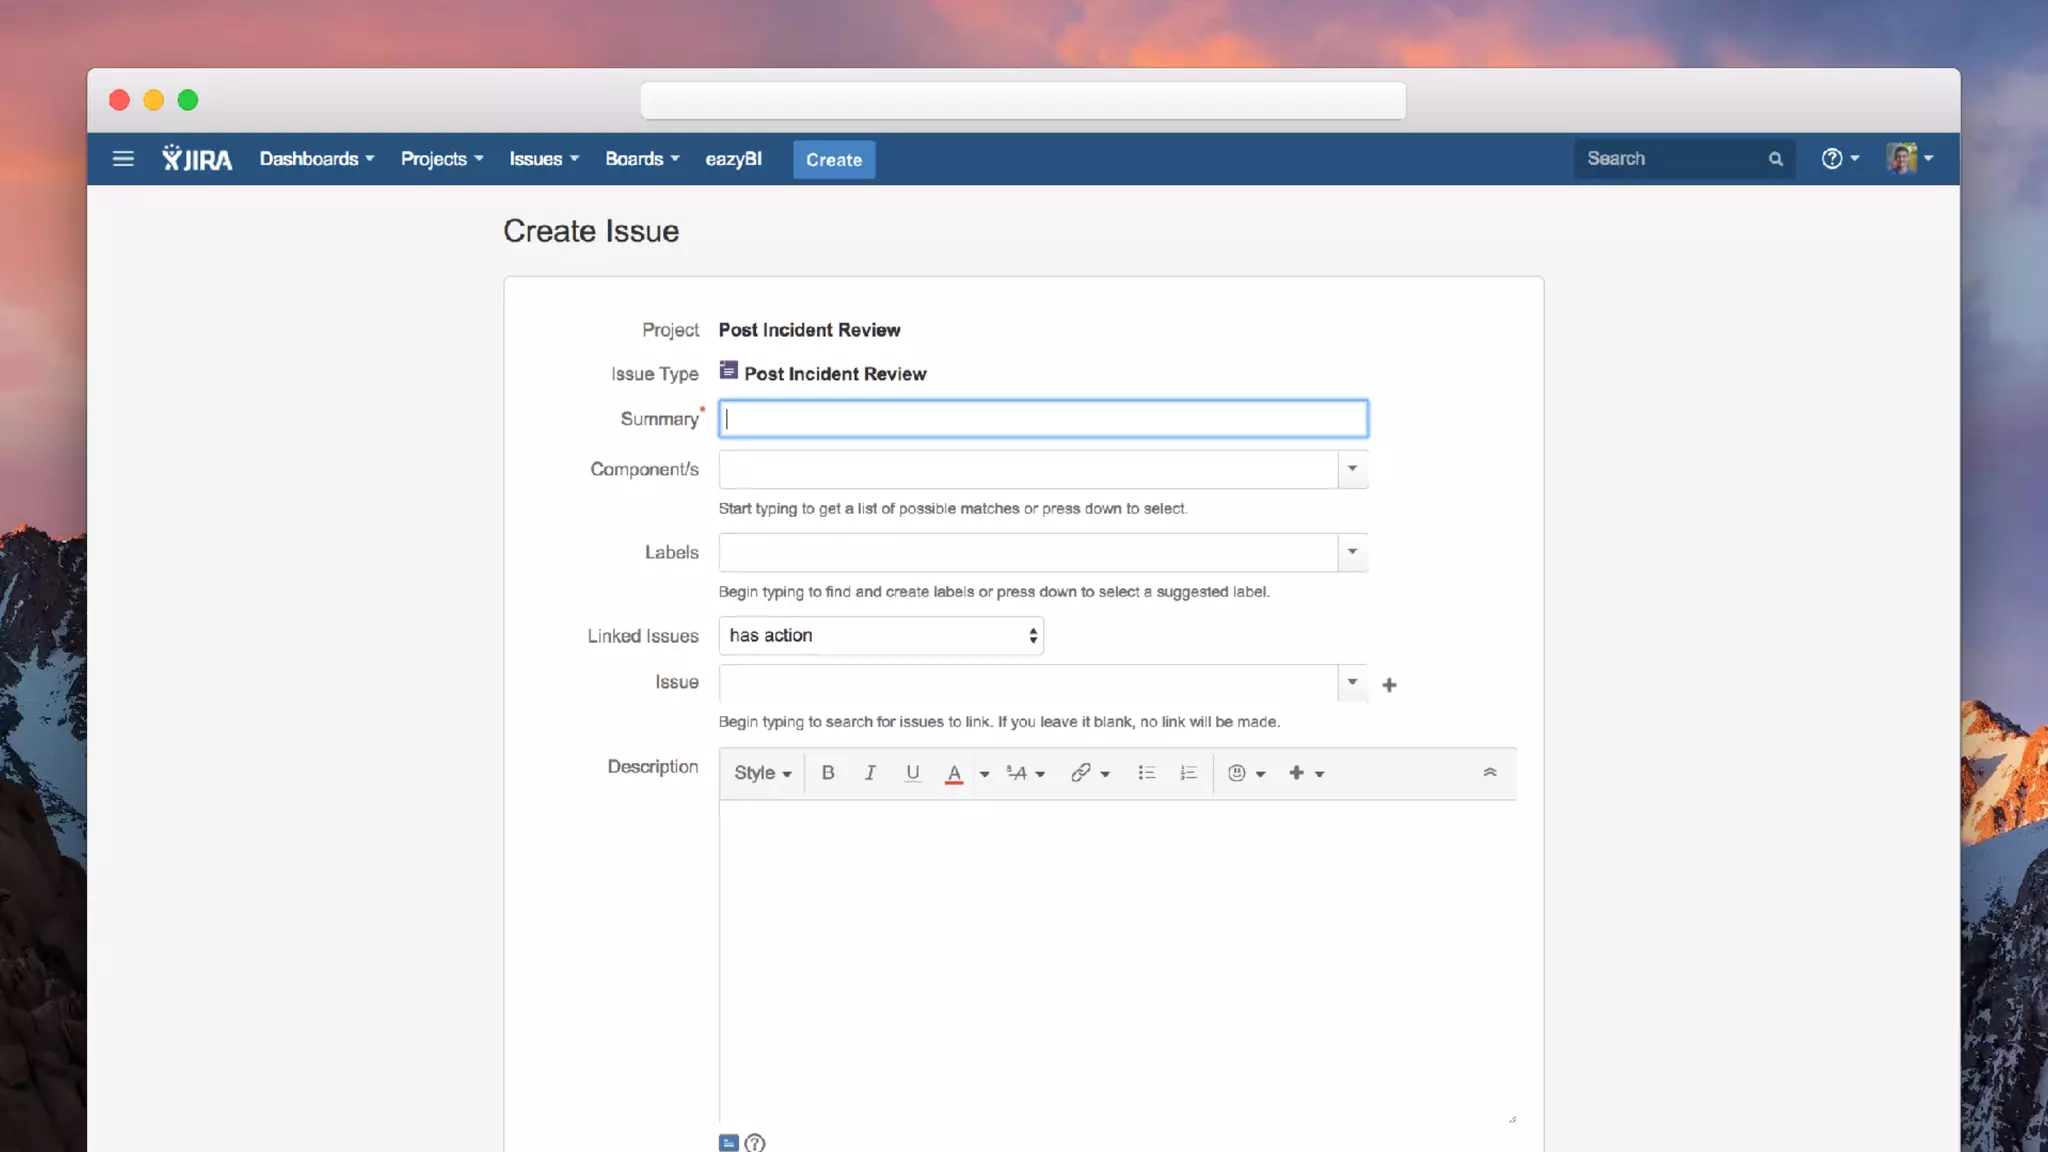Click the blue Create button
Image resolution: width=2048 pixels, height=1152 pixels.
click(x=833, y=159)
